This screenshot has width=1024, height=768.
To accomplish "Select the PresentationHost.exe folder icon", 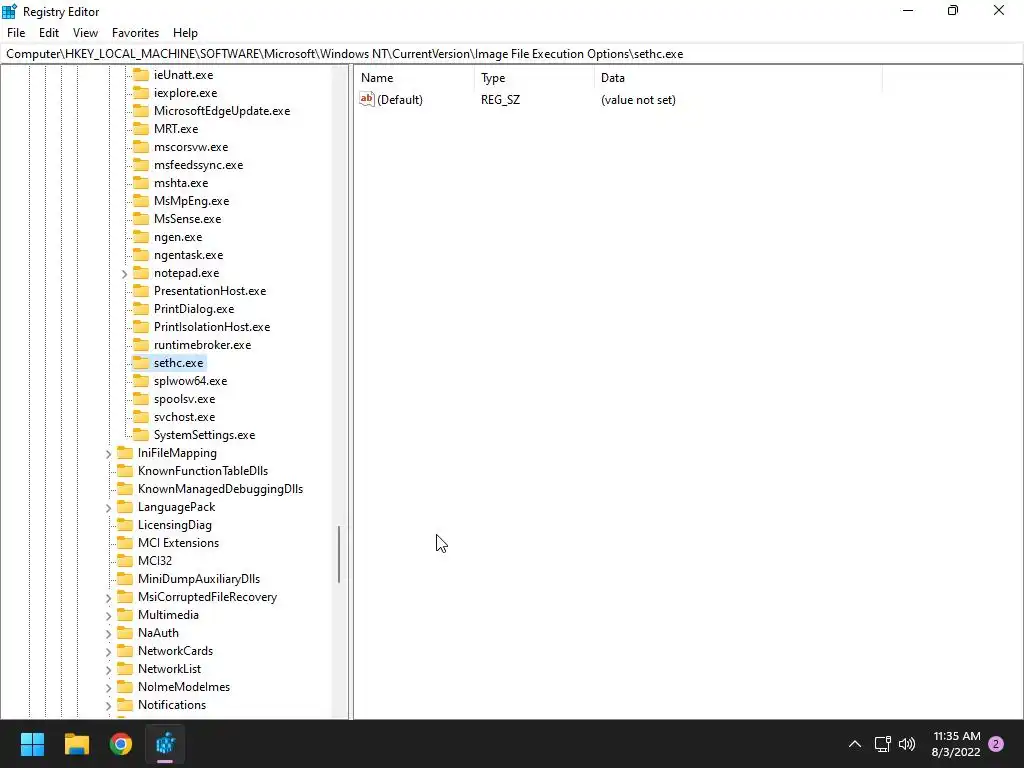I will point(141,290).
